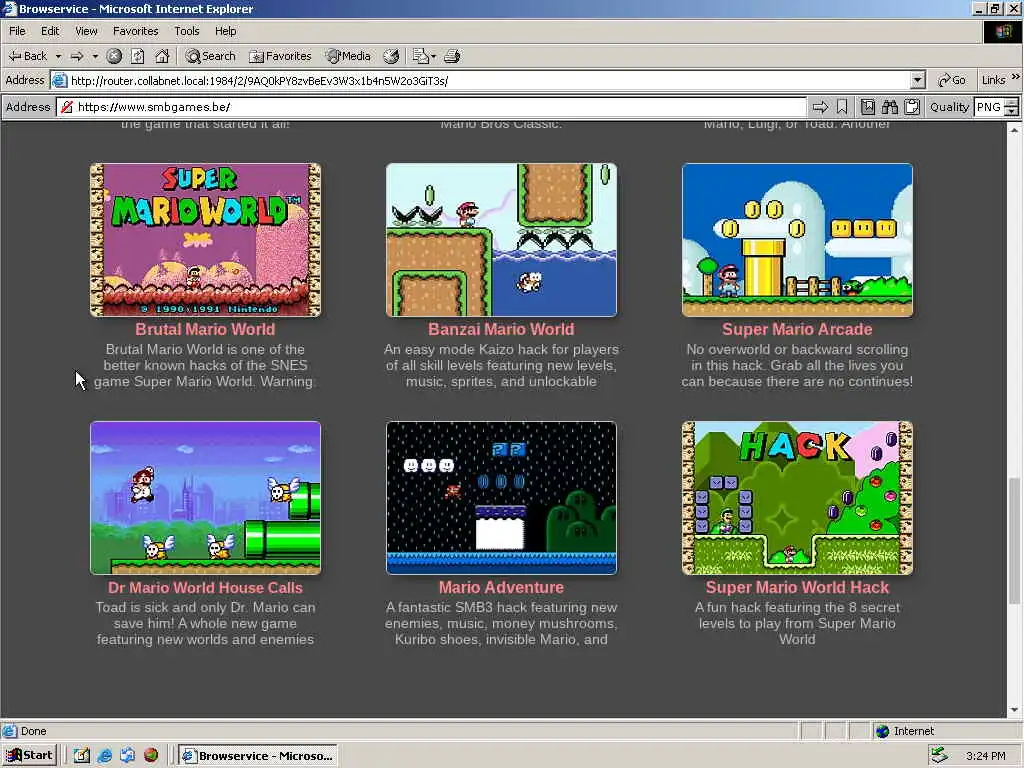Open the Super Mario Arcade link
Viewport: 1024px width, 768px height.
point(797,329)
